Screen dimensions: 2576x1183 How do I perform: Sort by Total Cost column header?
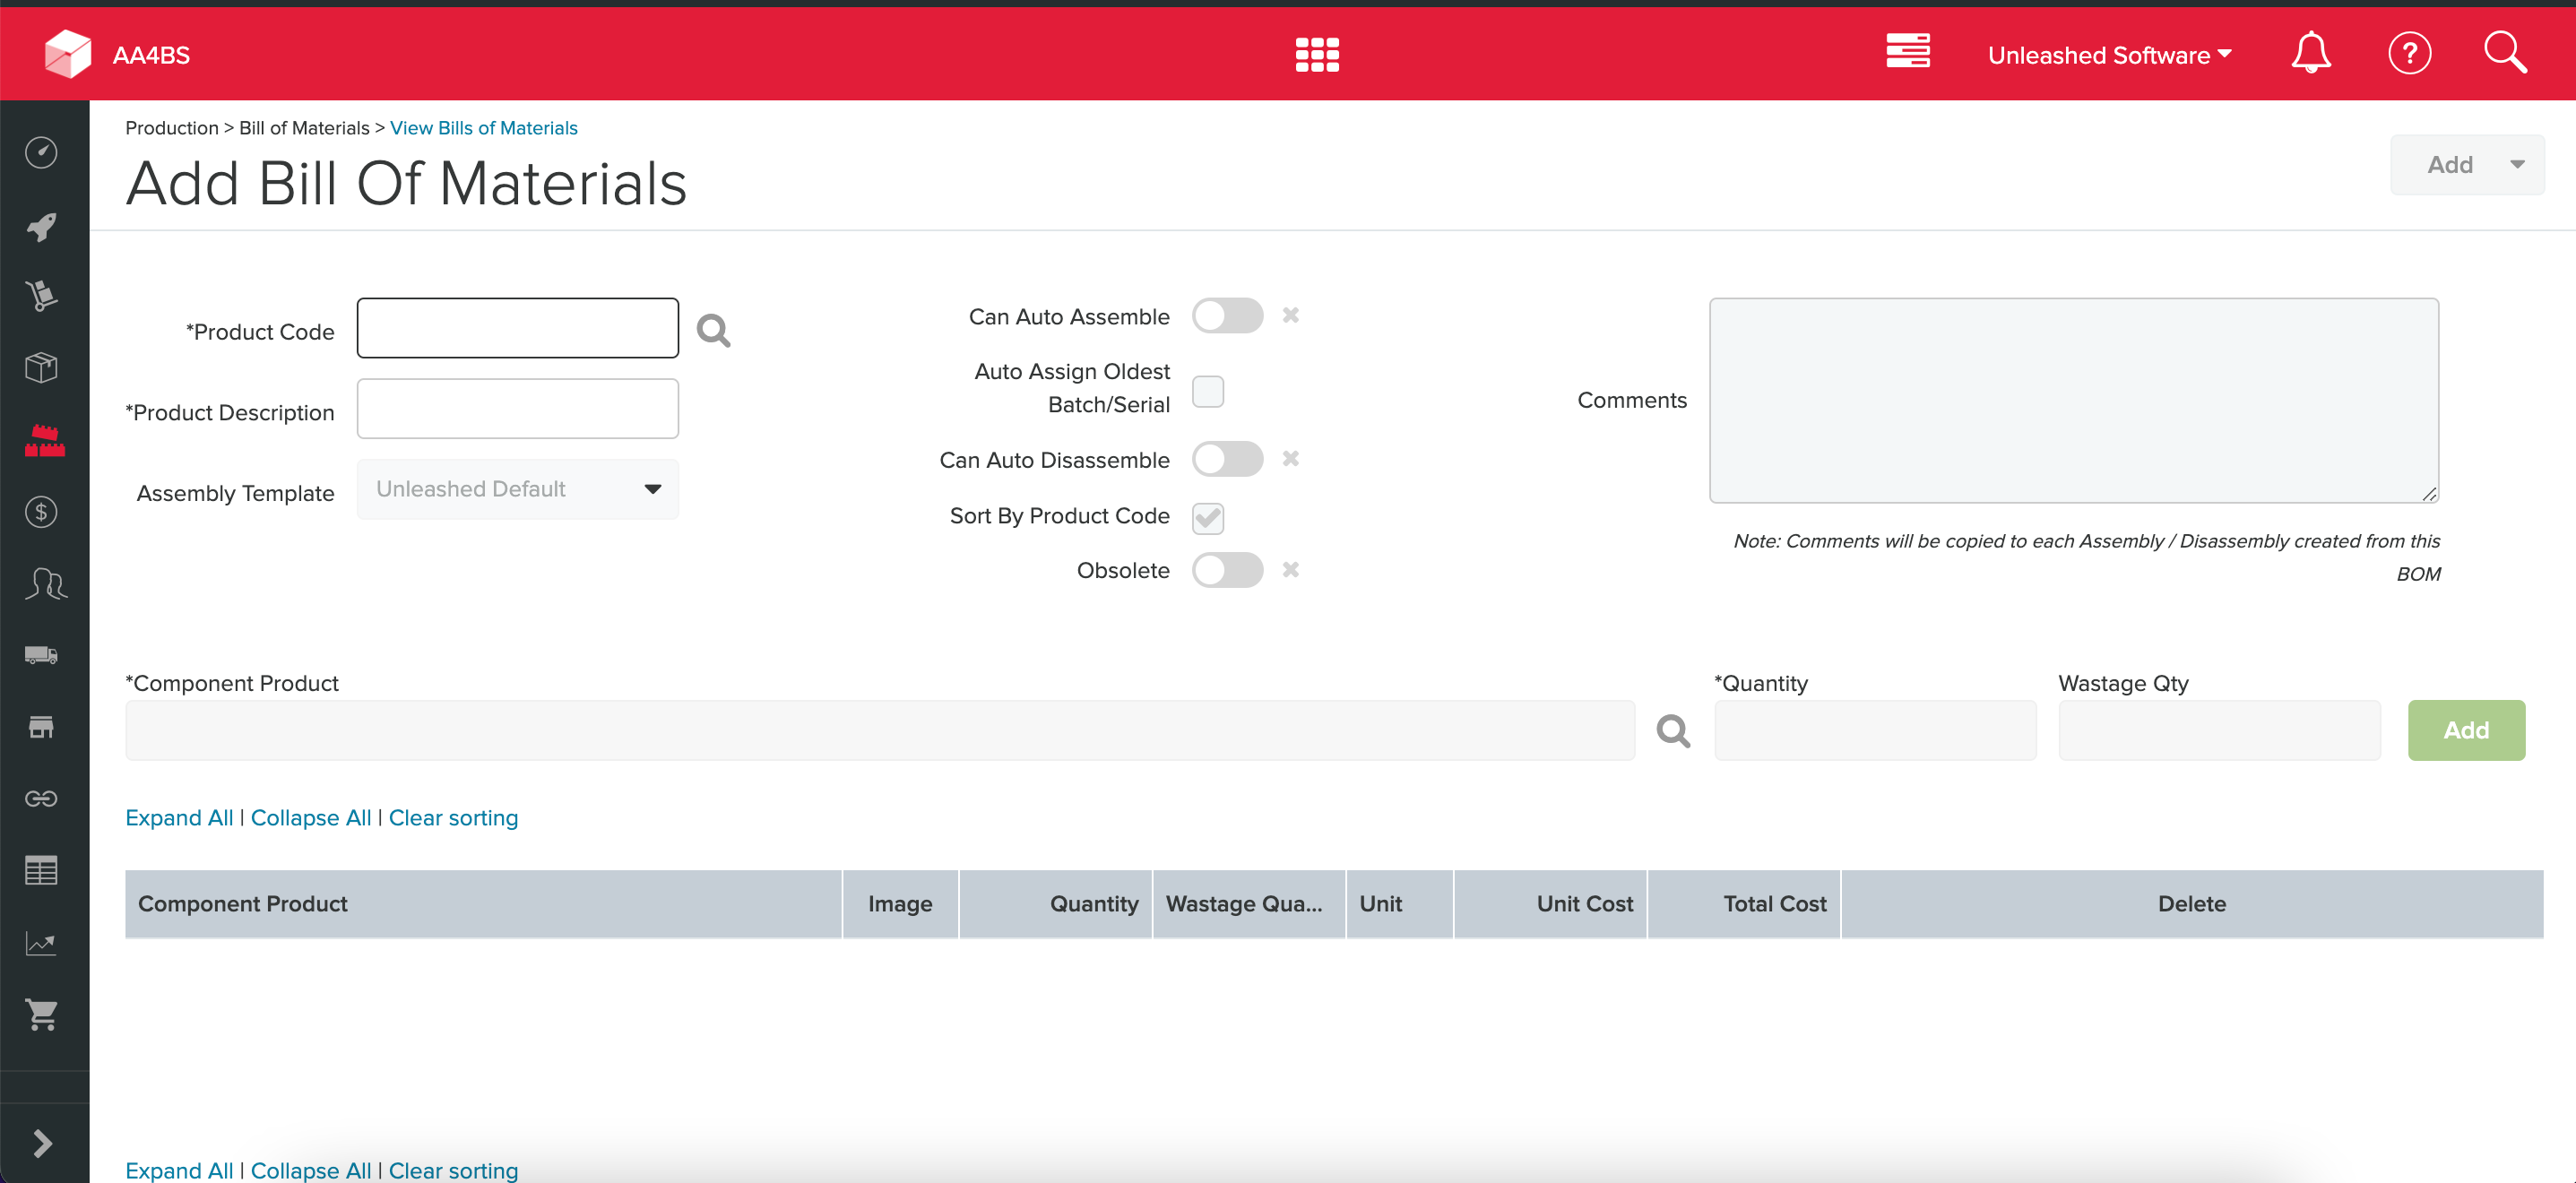(x=1743, y=904)
